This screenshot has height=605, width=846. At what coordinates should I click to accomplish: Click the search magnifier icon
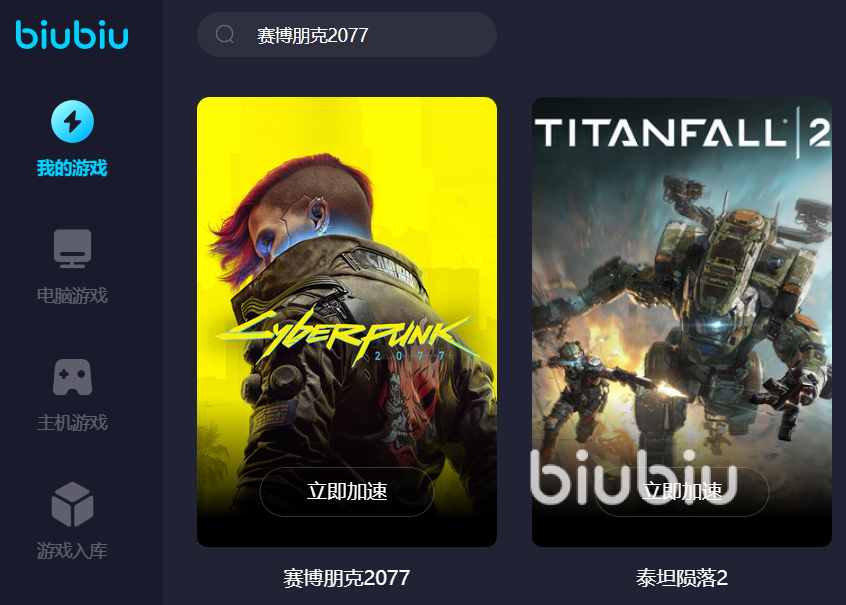click(x=224, y=35)
